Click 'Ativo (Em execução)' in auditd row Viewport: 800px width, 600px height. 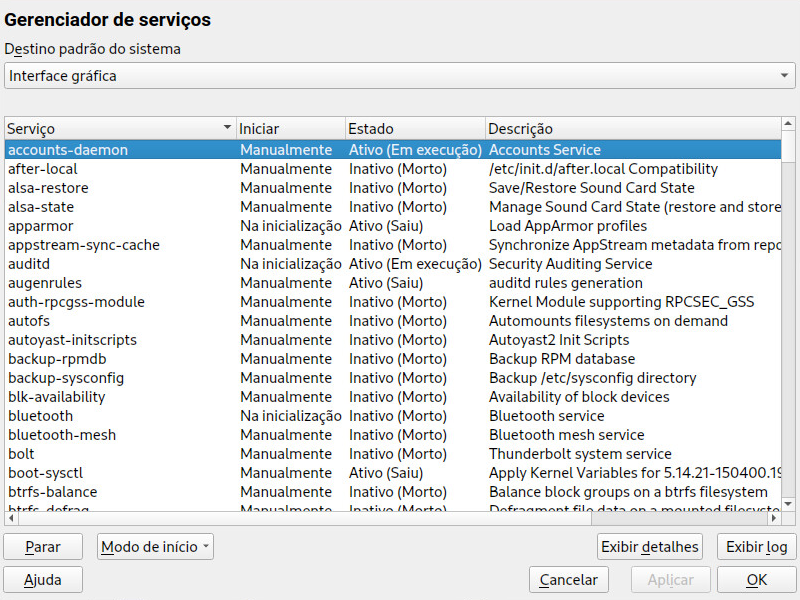[x=415, y=264]
